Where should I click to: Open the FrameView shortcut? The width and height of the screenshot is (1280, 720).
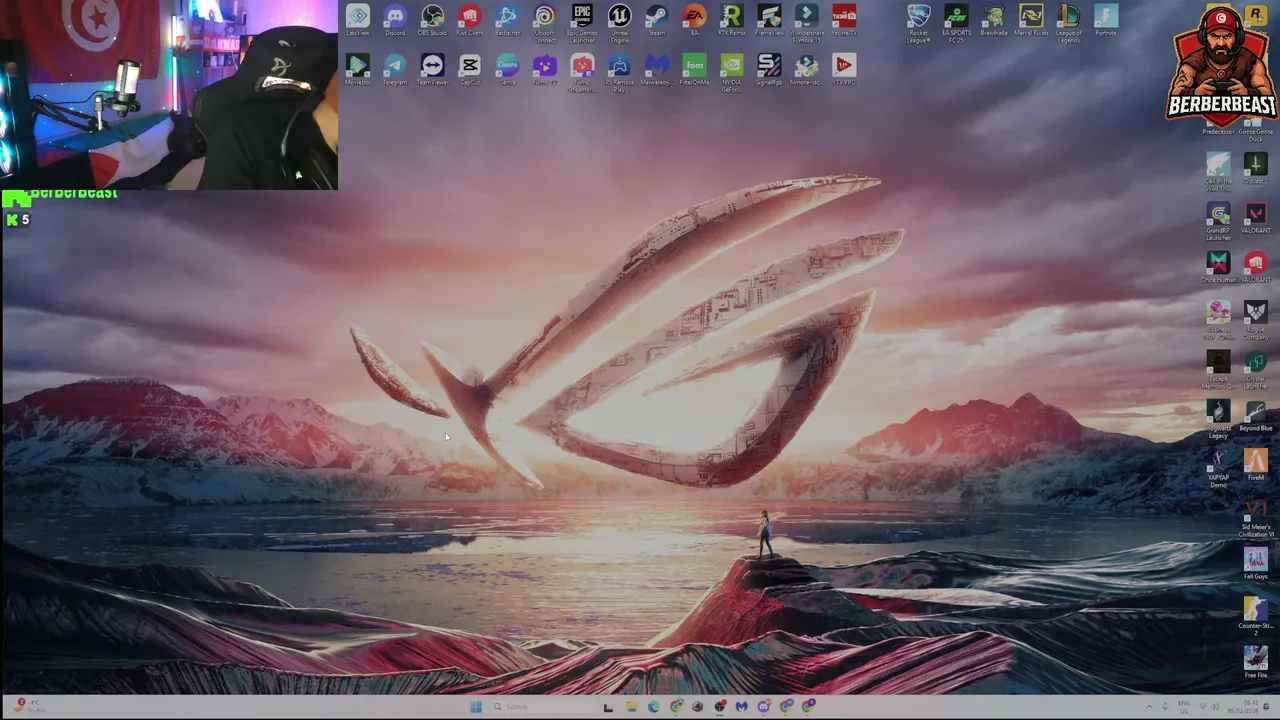(x=769, y=20)
